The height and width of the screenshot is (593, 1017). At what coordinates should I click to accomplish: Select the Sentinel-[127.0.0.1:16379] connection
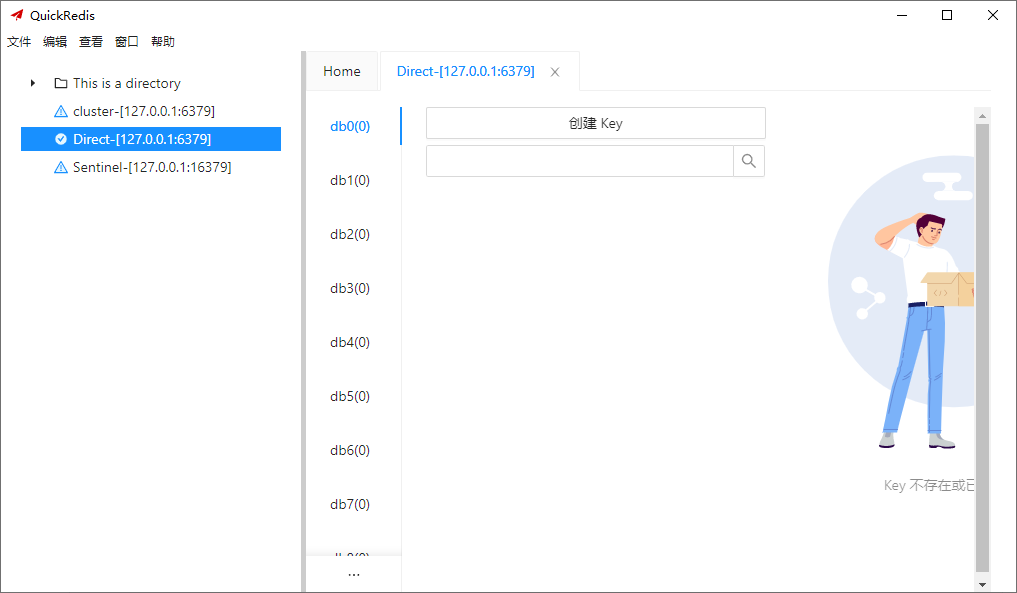152,167
